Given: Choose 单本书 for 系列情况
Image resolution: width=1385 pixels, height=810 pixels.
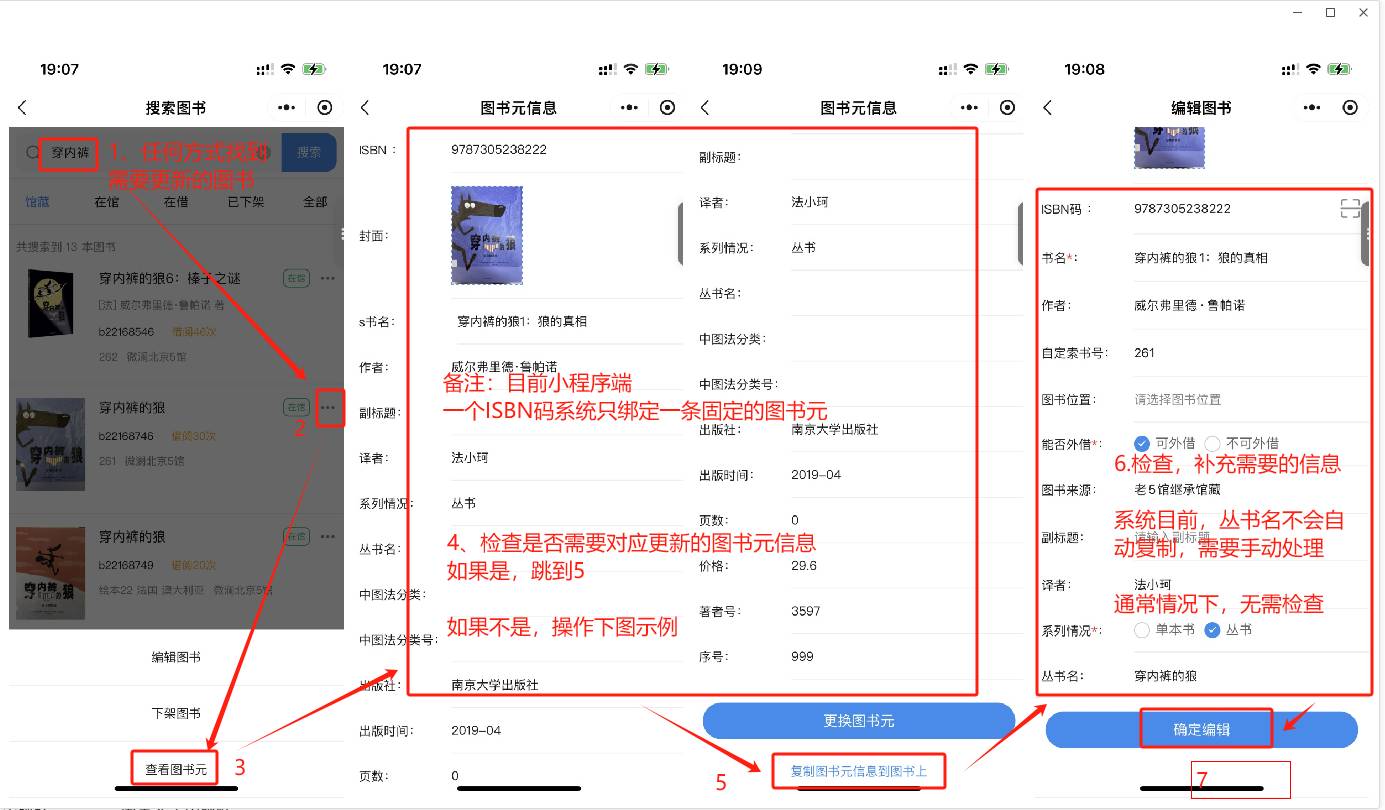Looking at the screenshot, I should point(1142,630).
